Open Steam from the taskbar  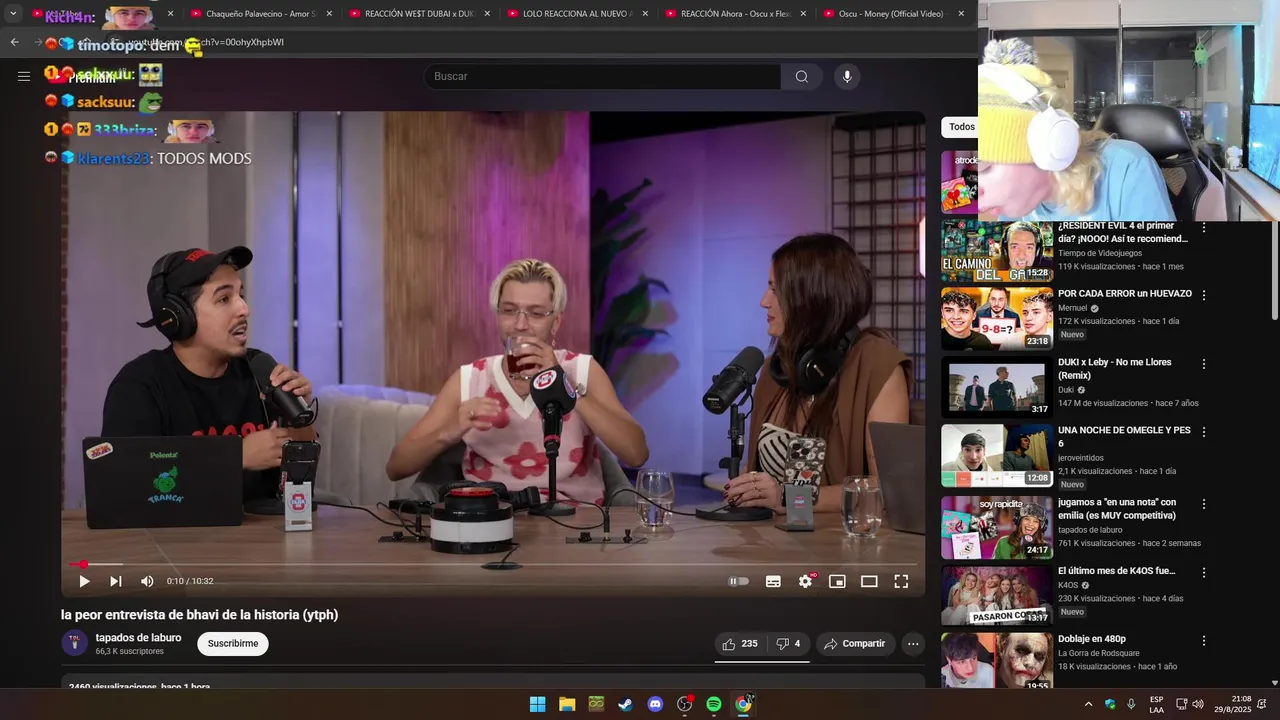625,704
